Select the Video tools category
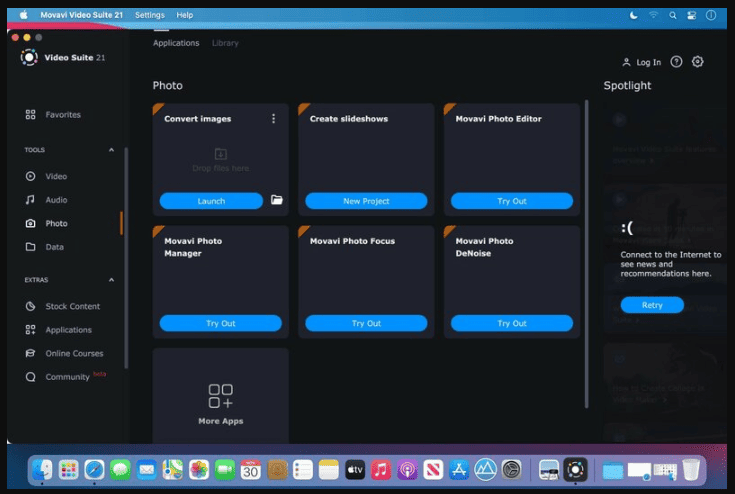735x494 pixels. [46, 176]
